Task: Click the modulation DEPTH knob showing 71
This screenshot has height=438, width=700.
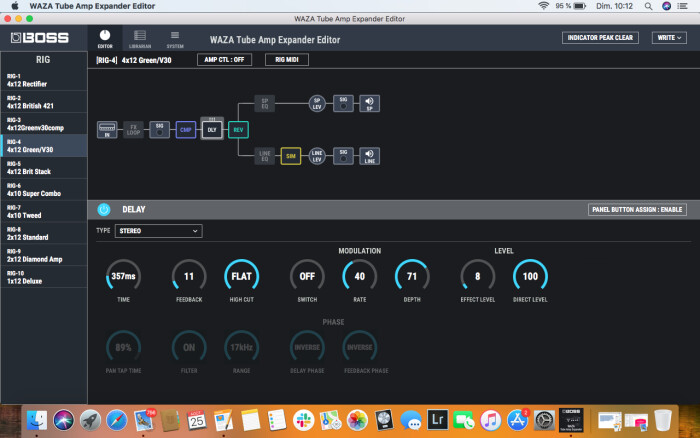Action: click(x=412, y=276)
